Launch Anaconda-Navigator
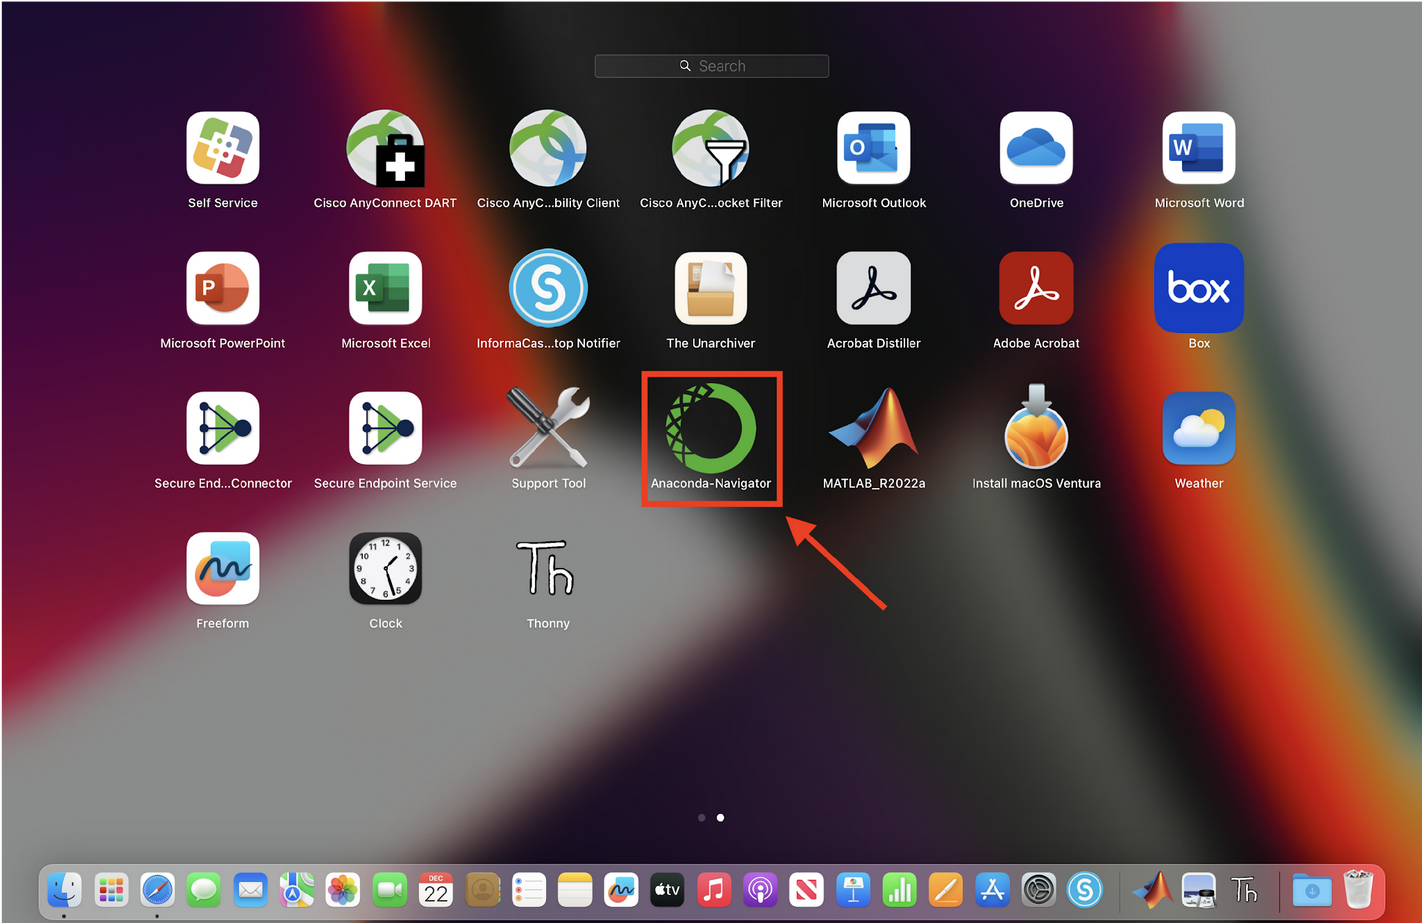The image size is (1422, 923). point(711,428)
